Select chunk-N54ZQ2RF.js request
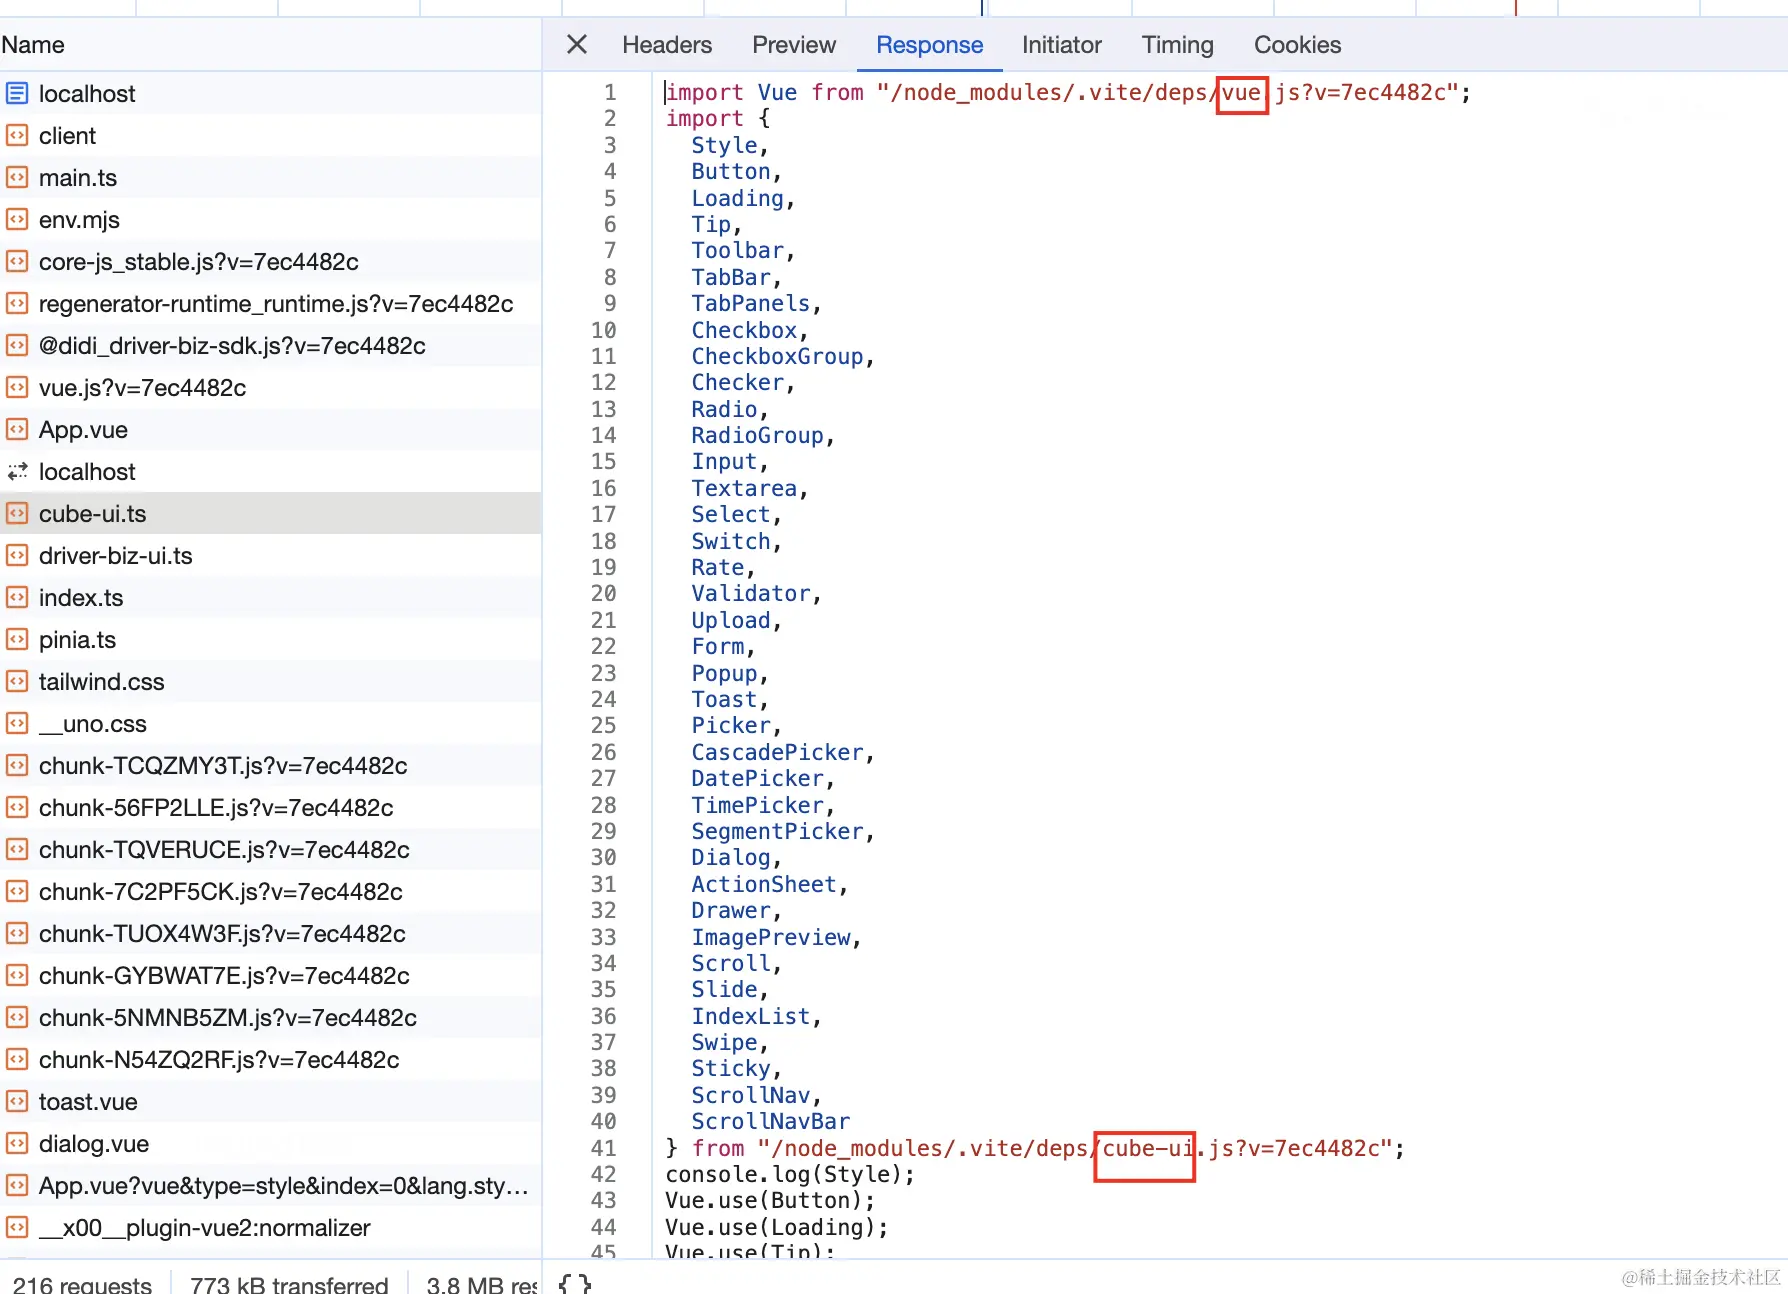The image size is (1788, 1294). point(271,1060)
